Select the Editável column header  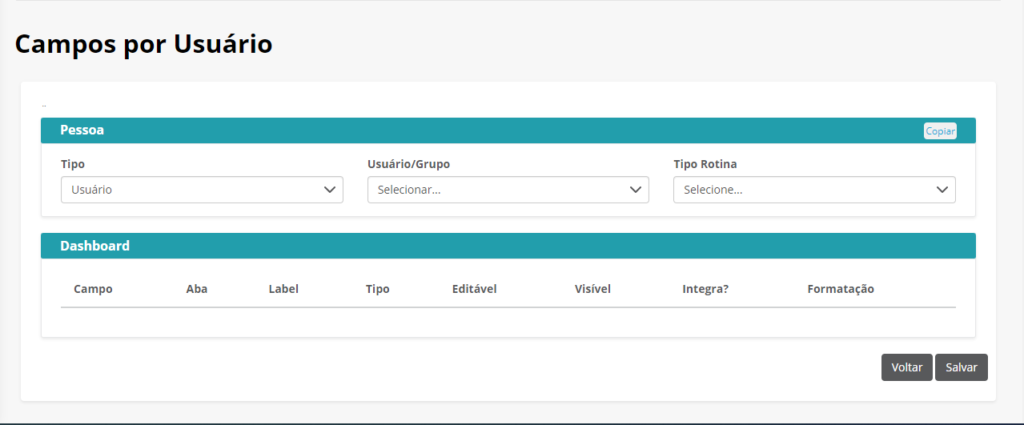(474, 289)
